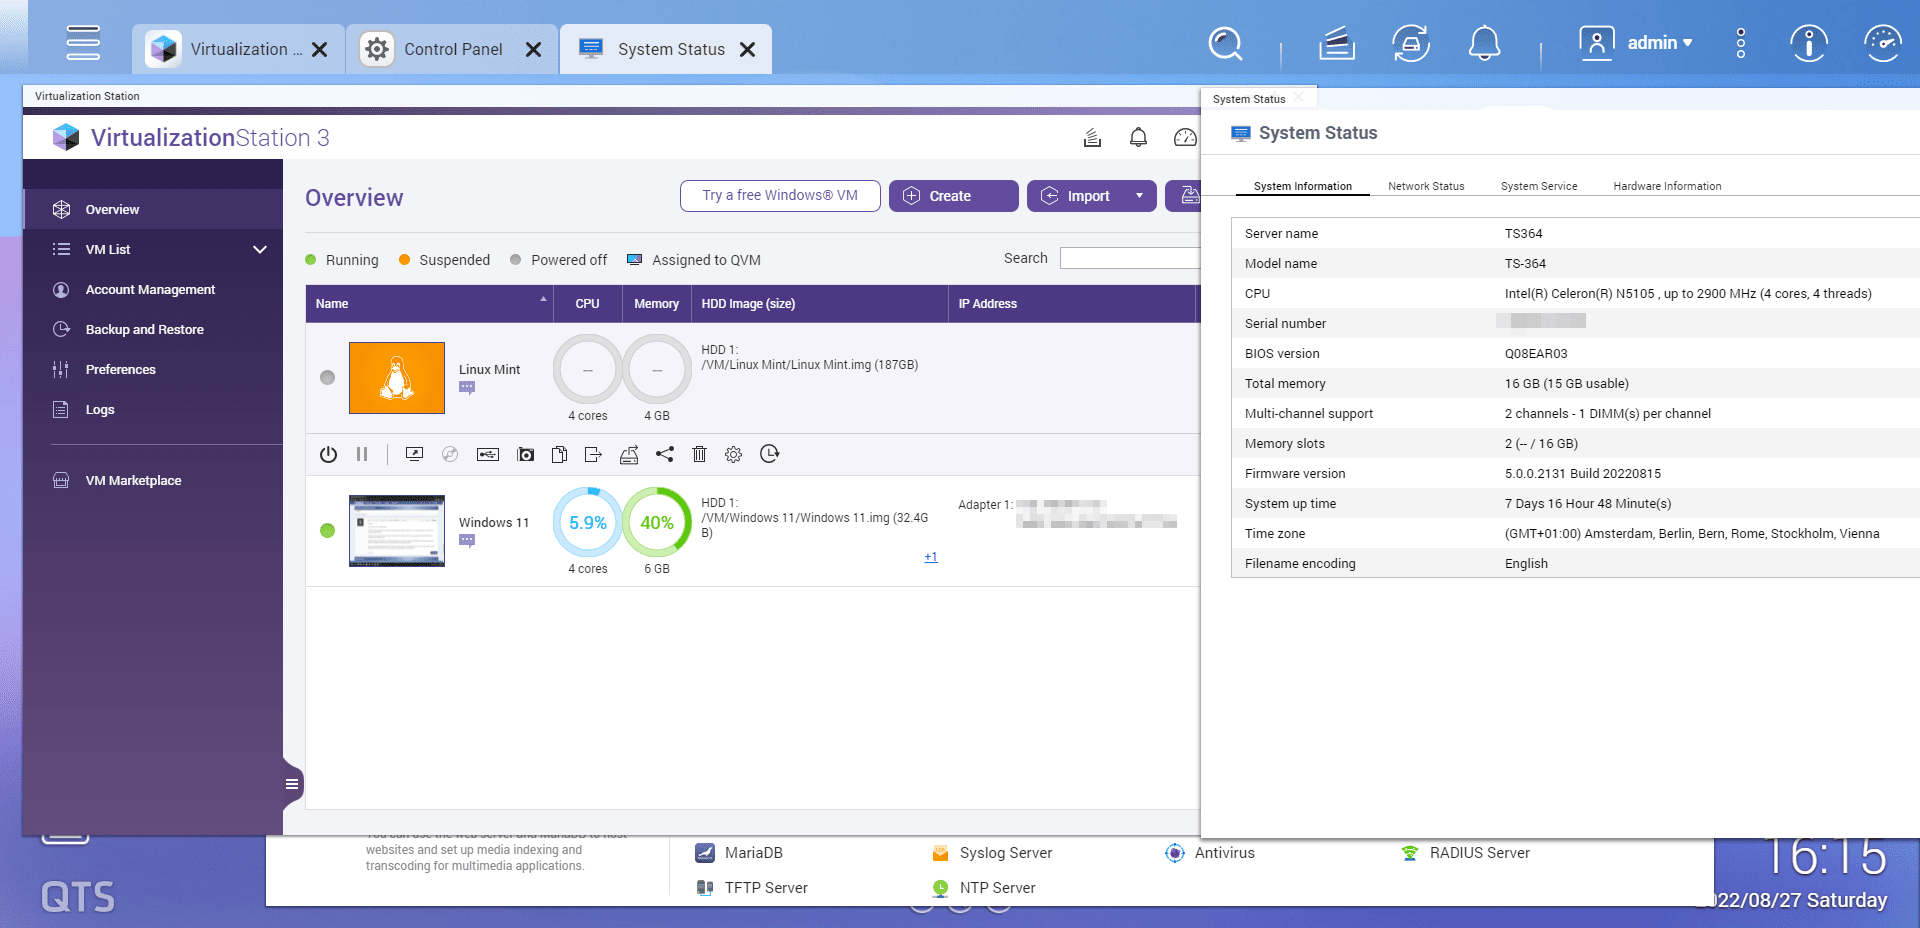Screen dimensions: 1920x928
Task: Open the QTS dashboard gauge icon
Action: (x=1883, y=44)
